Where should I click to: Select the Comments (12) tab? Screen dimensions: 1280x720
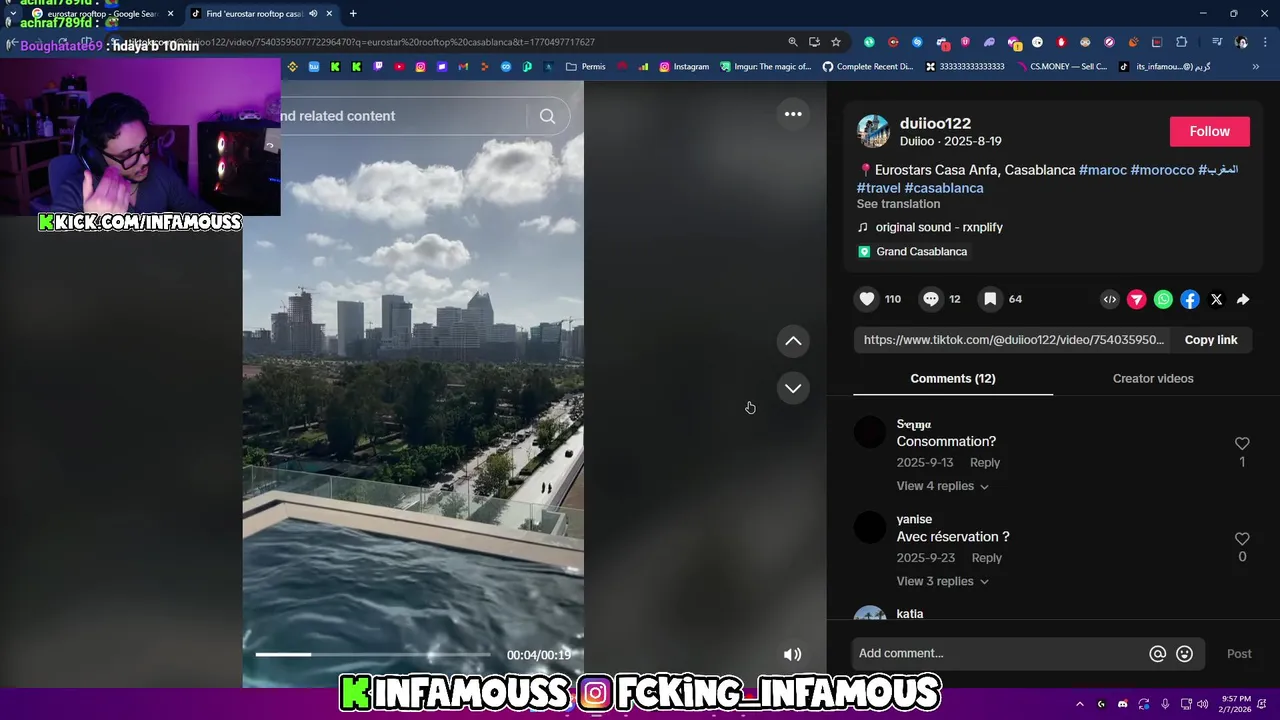pyautogui.click(x=952, y=378)
